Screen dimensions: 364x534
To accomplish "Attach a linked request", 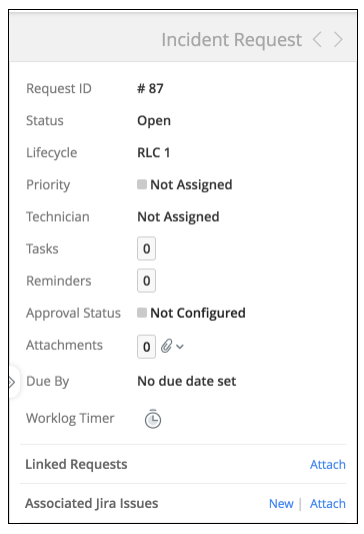I will pyautogui.click(x=328, y=465).
